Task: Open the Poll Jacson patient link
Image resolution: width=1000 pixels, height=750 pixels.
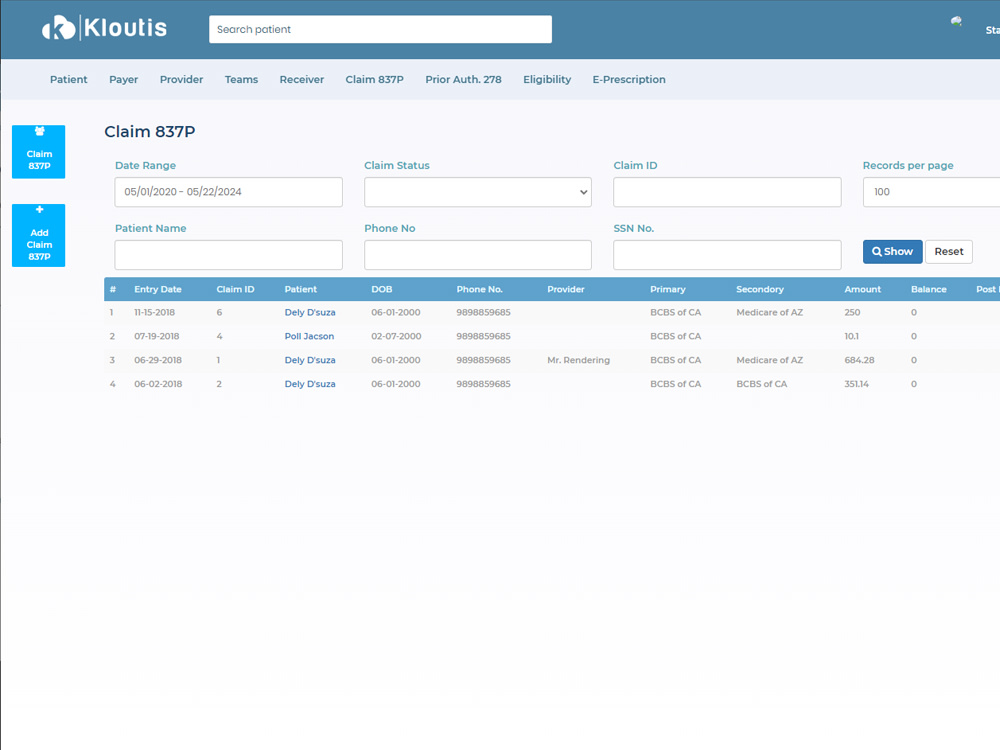Action: coord(309,336)
